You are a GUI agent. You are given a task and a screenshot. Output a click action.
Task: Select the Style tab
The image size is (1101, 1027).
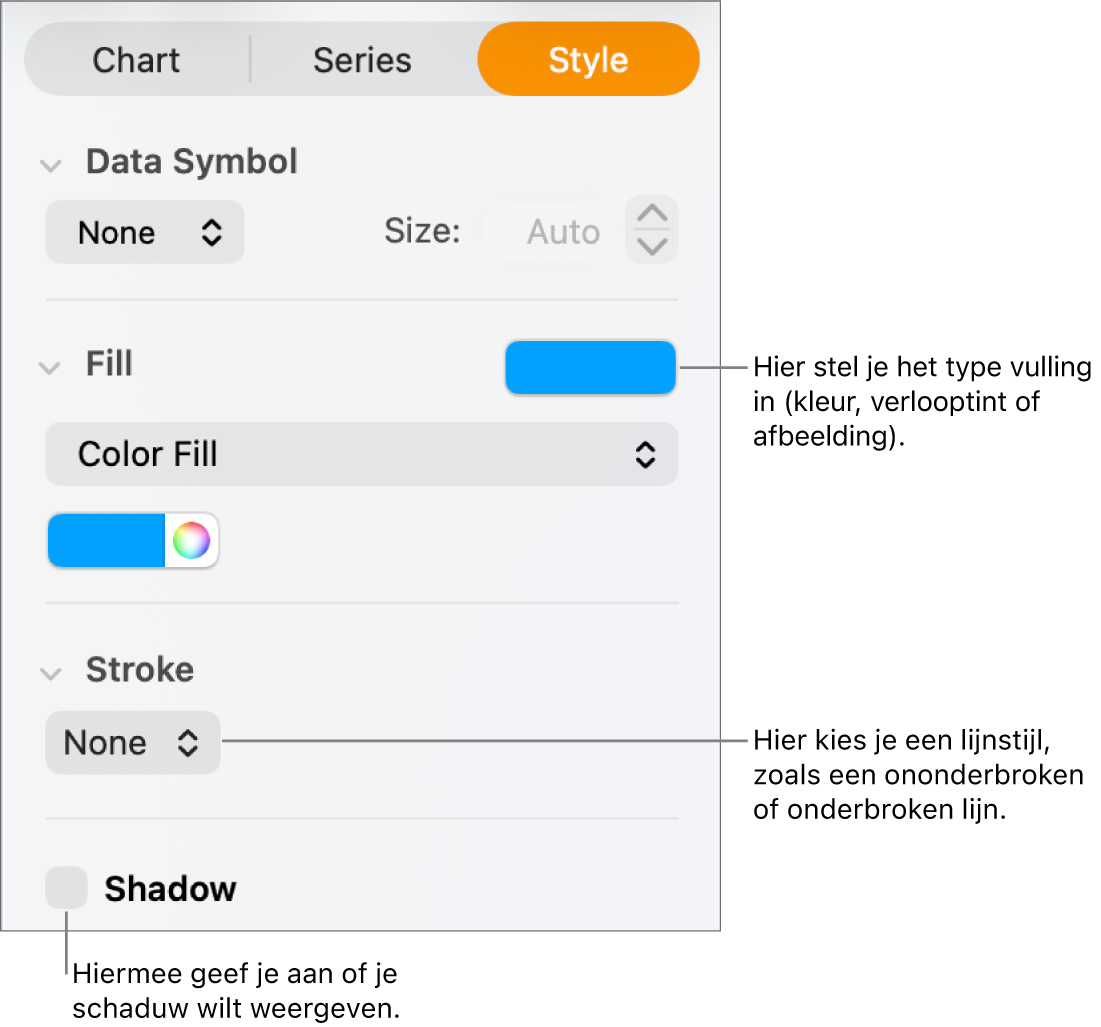tap(588, 60)
